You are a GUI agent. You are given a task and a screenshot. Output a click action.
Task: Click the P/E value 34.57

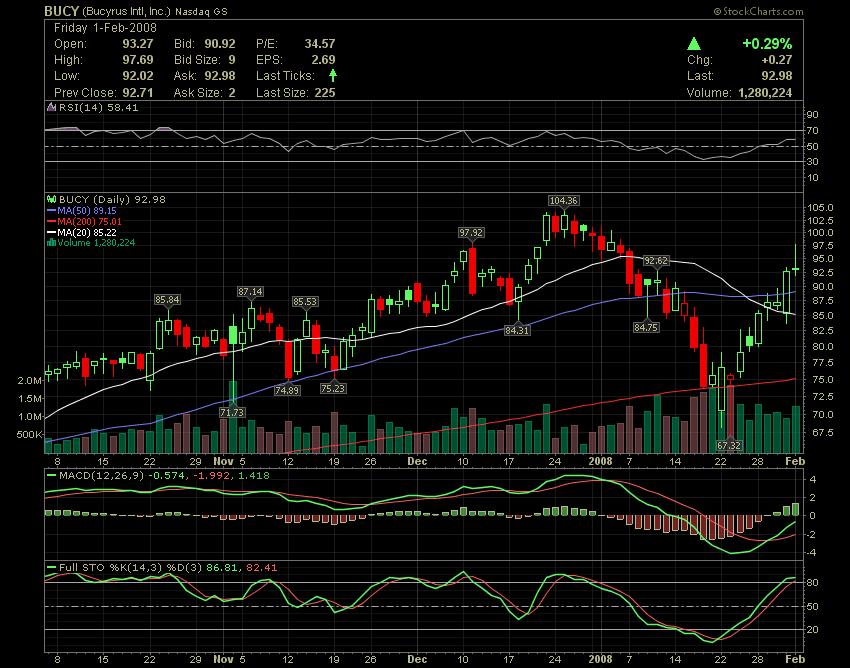click(320, 44)
